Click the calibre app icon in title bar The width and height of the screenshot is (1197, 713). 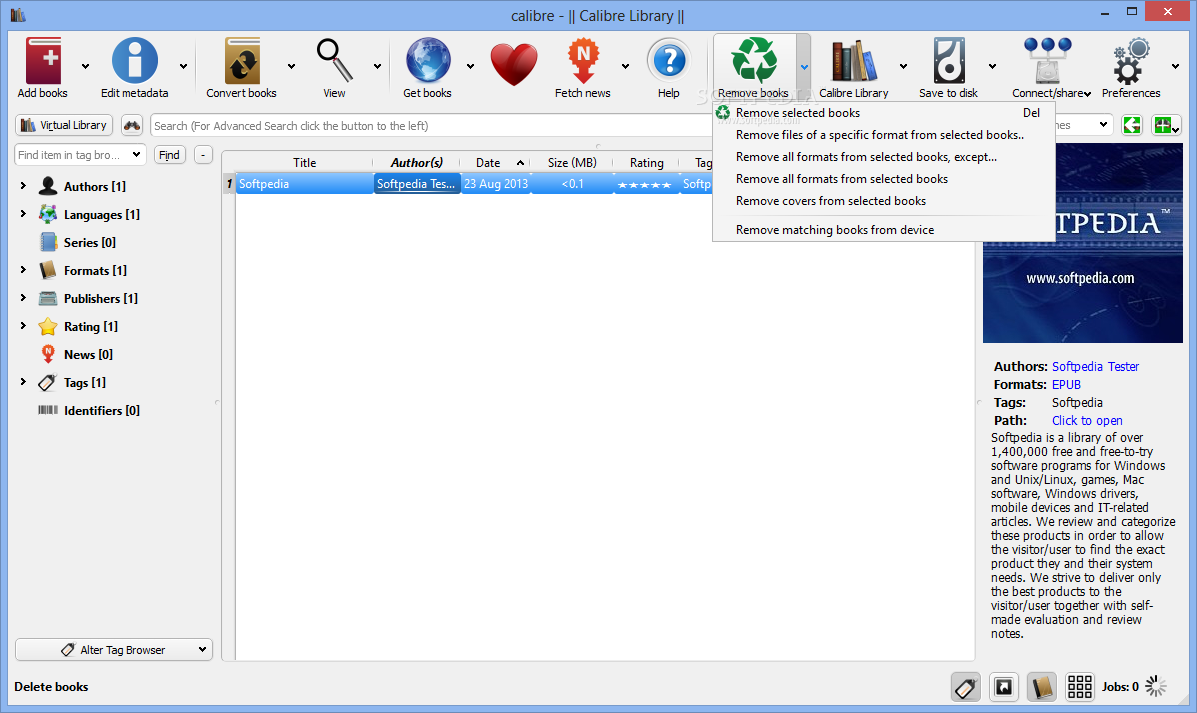point(18,15)
